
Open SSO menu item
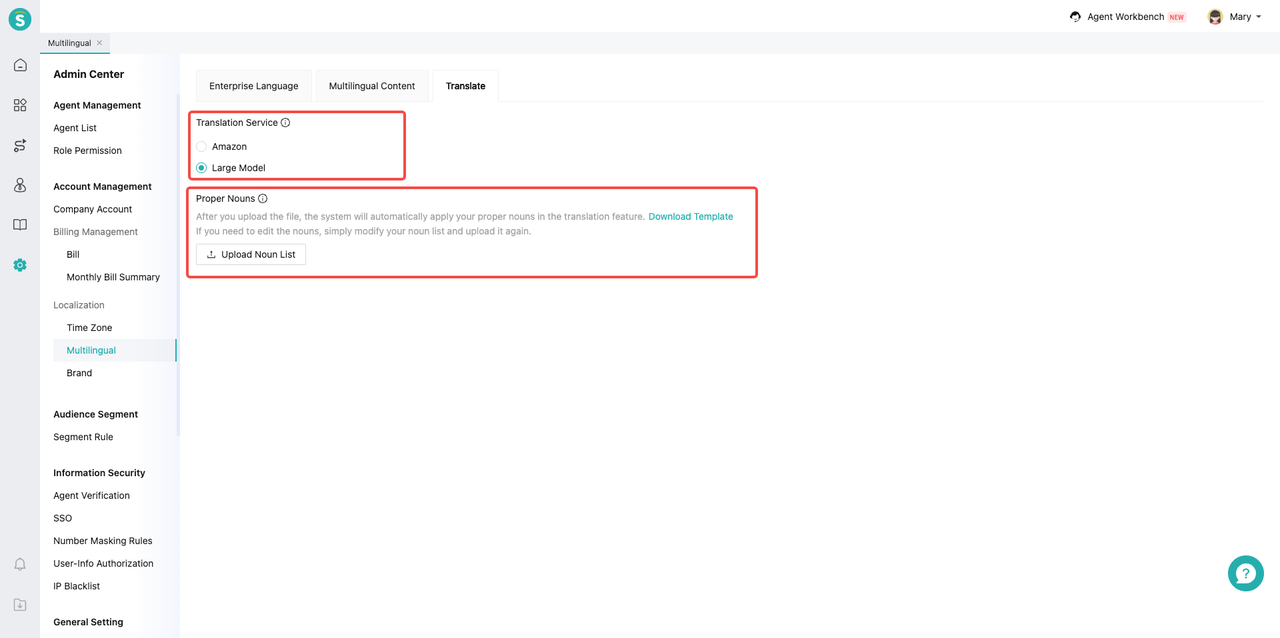point(63,518)
